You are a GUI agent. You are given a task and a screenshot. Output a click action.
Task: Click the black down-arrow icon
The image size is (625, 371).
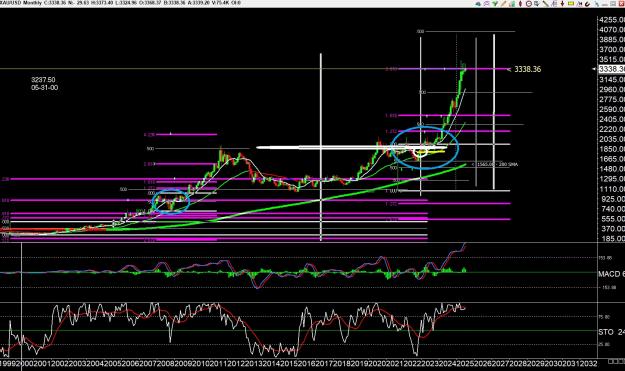click(562, 4)
